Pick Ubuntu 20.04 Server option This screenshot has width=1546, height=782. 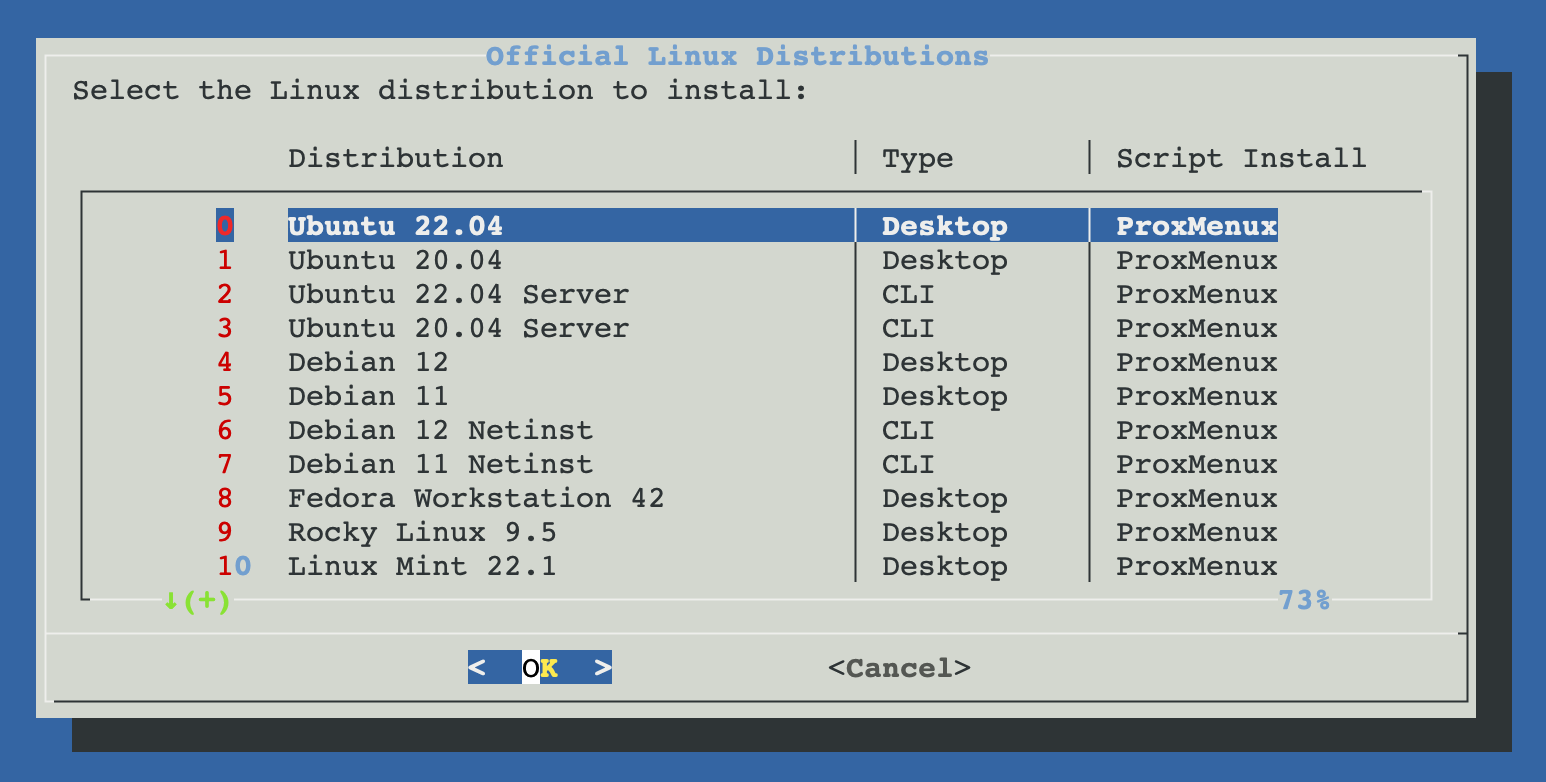click(458, 328)
